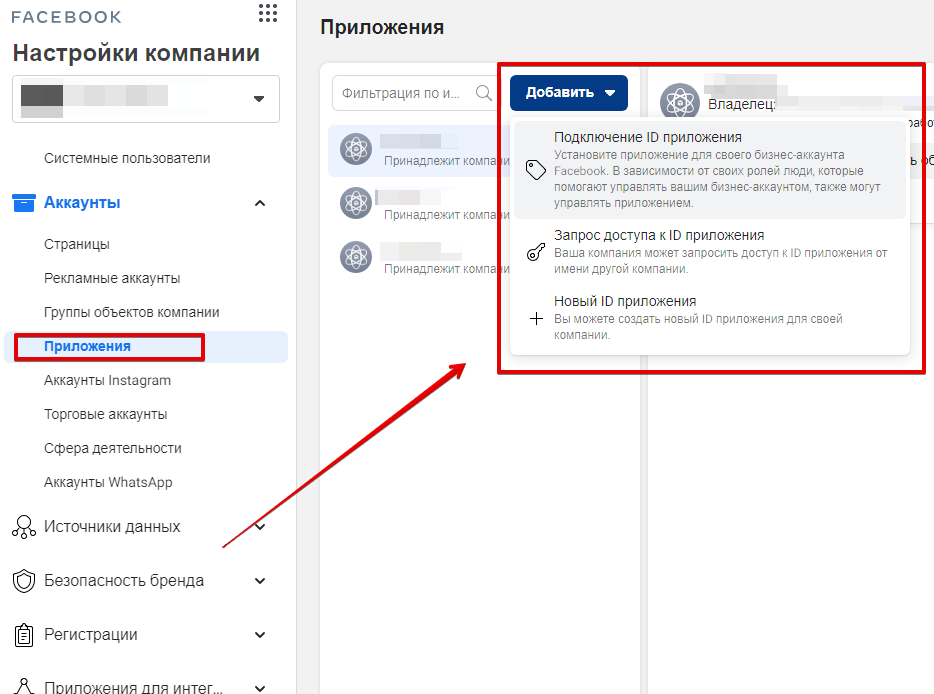
Task: Click the Accounts briefcase icon
Action: (23, 203)
